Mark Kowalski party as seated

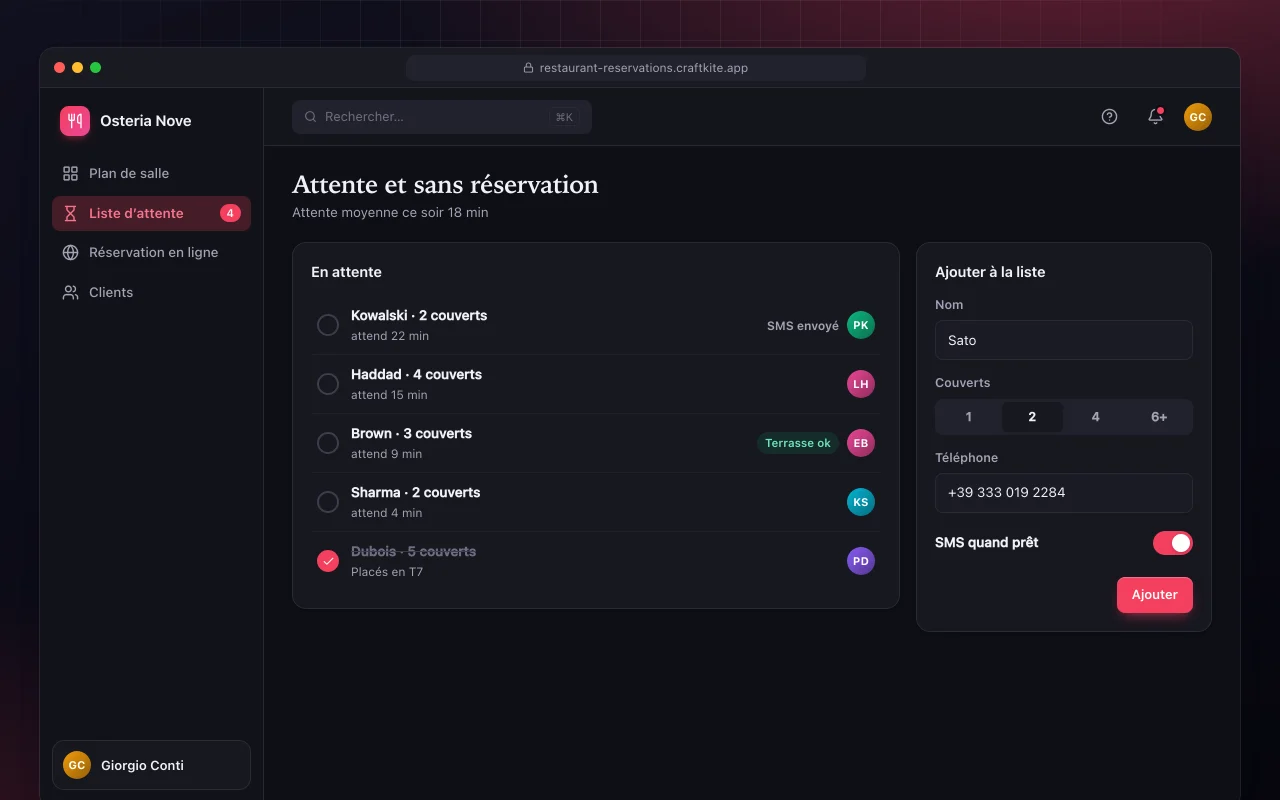(x=328, y=325)
